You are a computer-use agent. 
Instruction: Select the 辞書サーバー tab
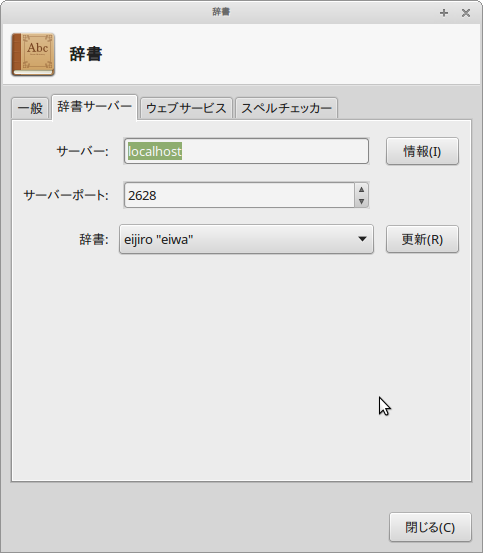pyautogui.click(x=94, y=107)
